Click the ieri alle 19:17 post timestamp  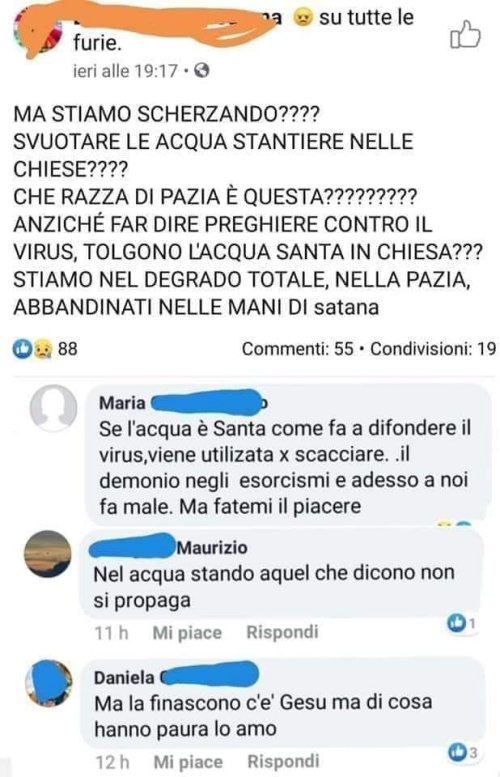click(x=125, y=71)
